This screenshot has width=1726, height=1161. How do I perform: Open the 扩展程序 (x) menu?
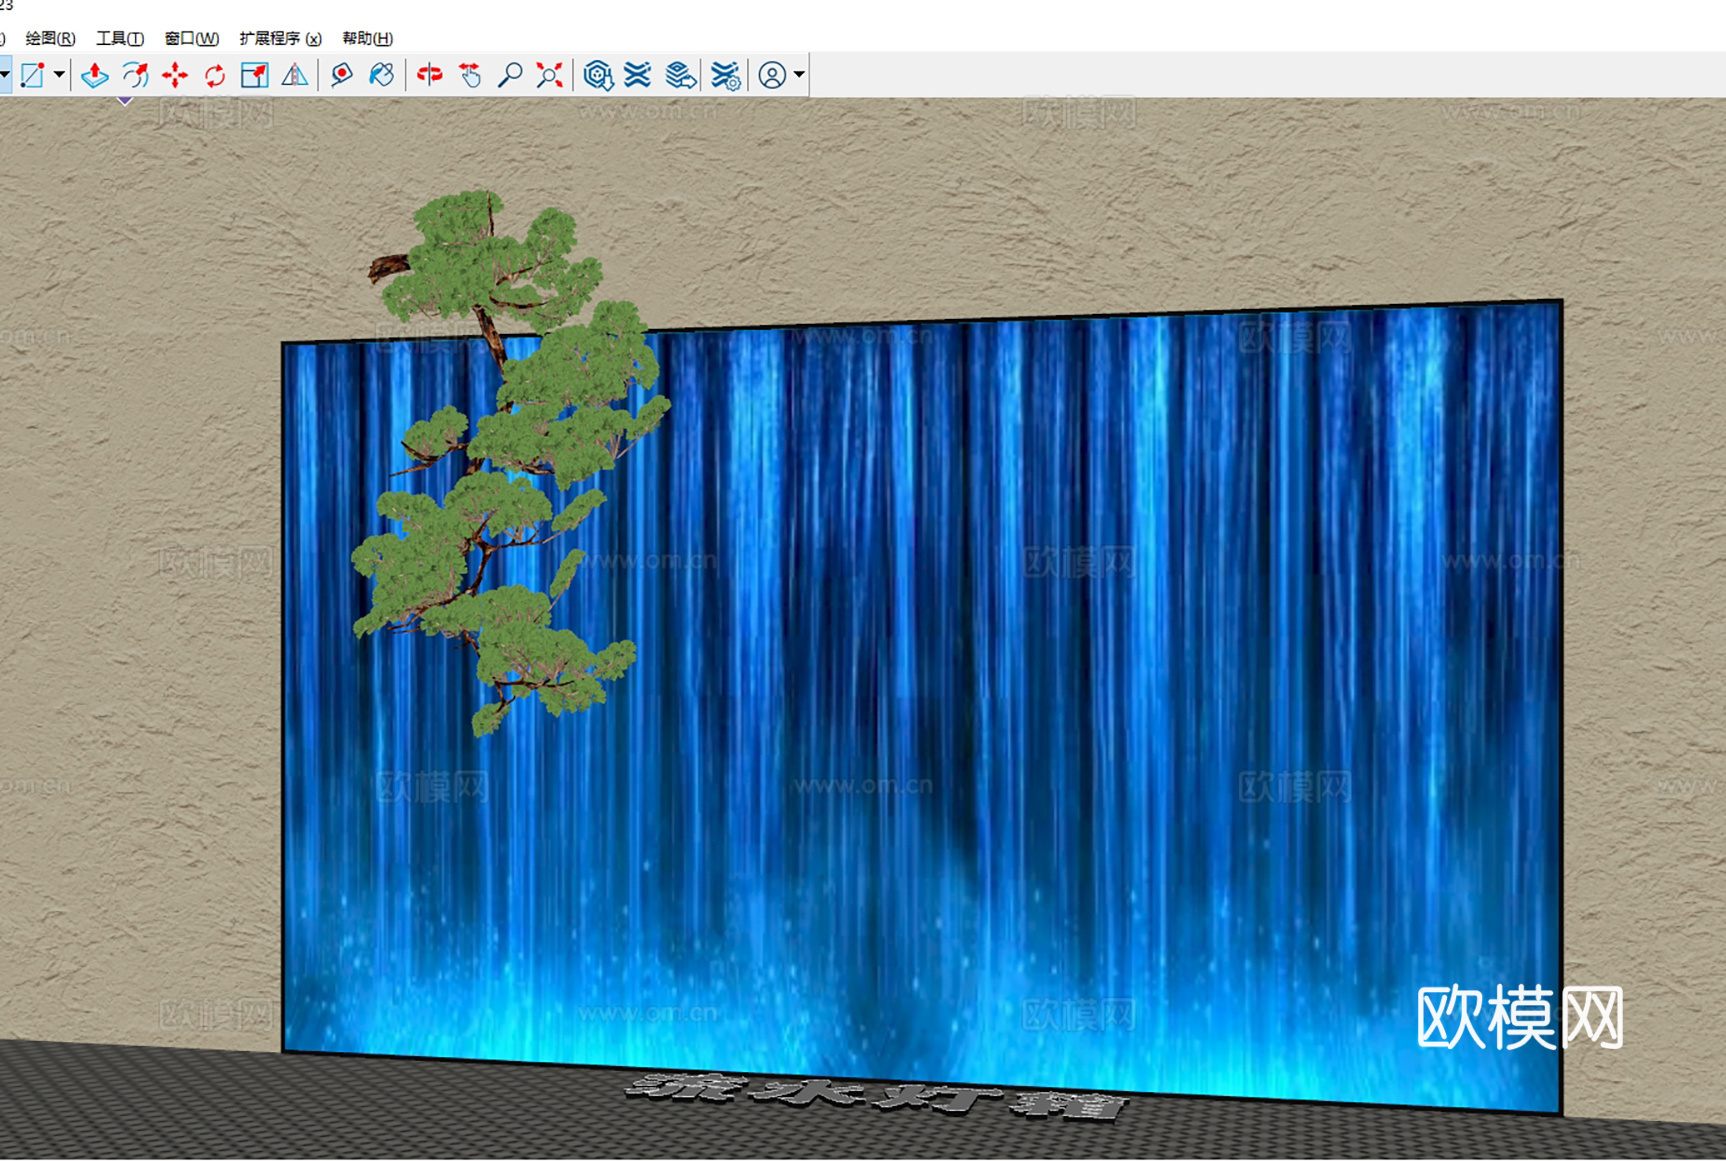point(281,38)
